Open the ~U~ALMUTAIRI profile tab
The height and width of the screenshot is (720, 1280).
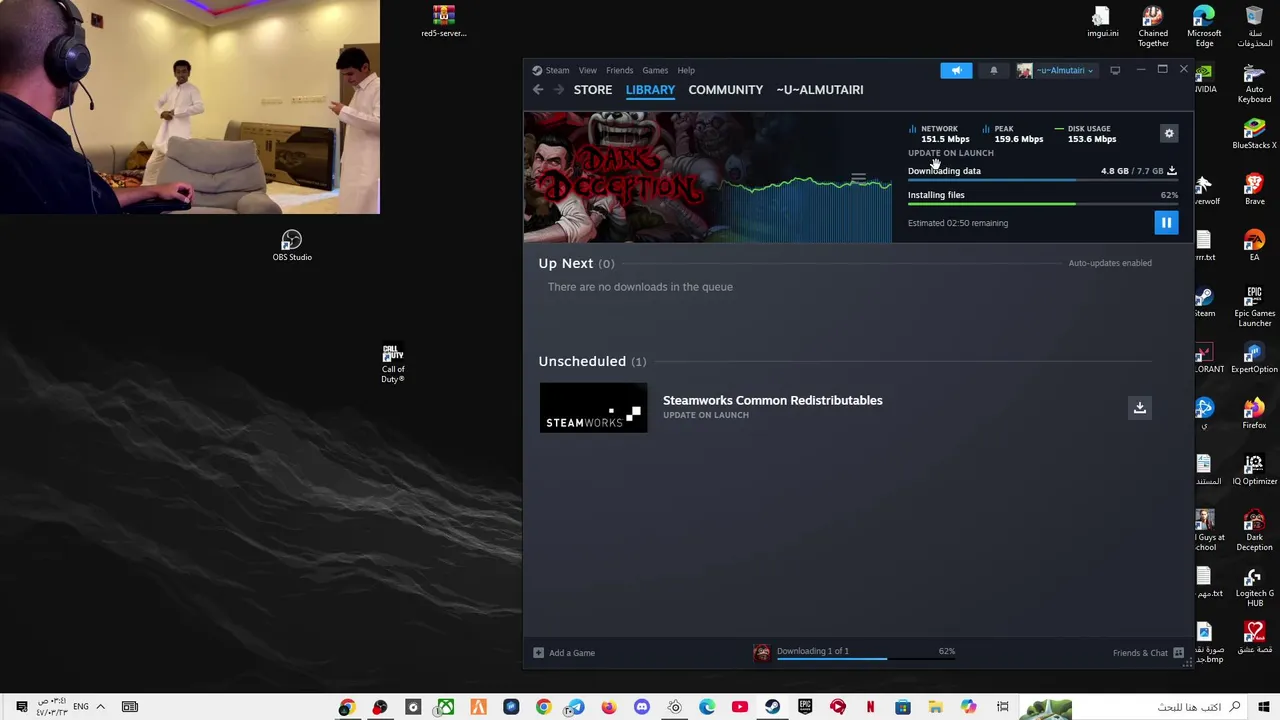pyautogui.click(x=820, y=90)
